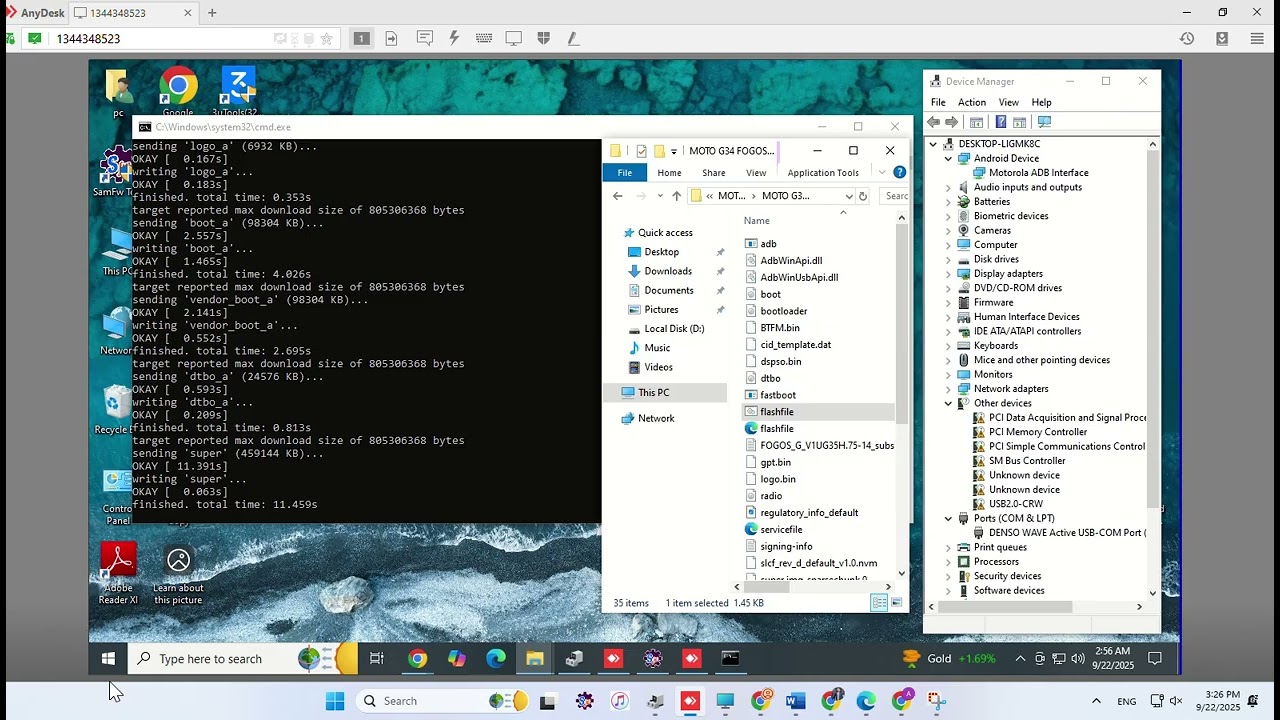Open the 3uTools desktop shortcut
The image size is (1280, 720).
238,92
